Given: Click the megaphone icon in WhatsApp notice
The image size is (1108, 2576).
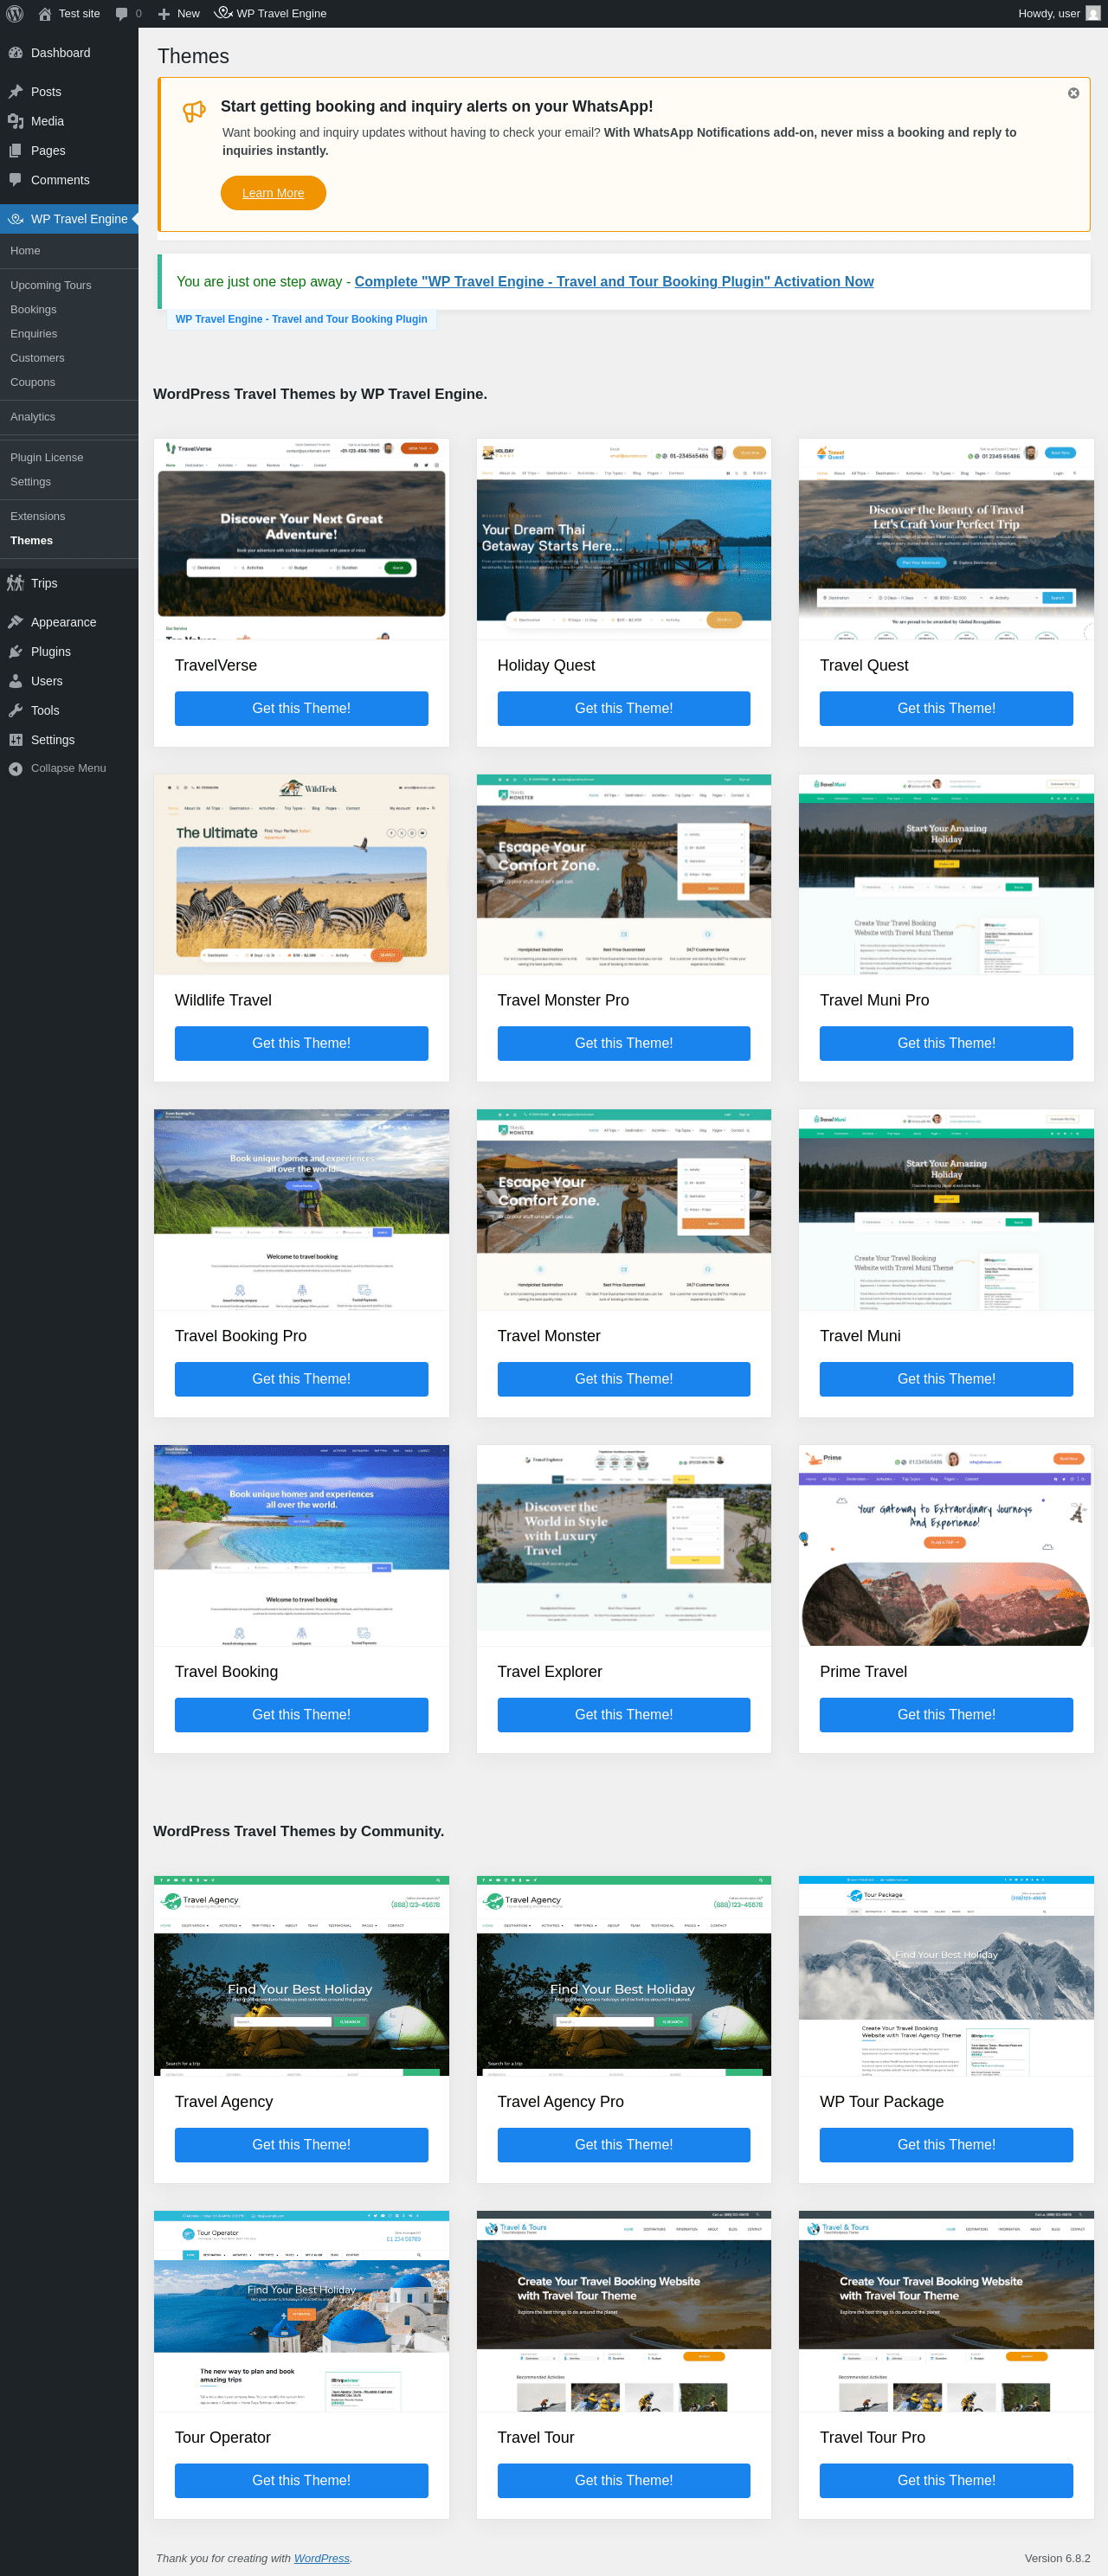Looking at the screenshot, I should [x=194, y=111].
